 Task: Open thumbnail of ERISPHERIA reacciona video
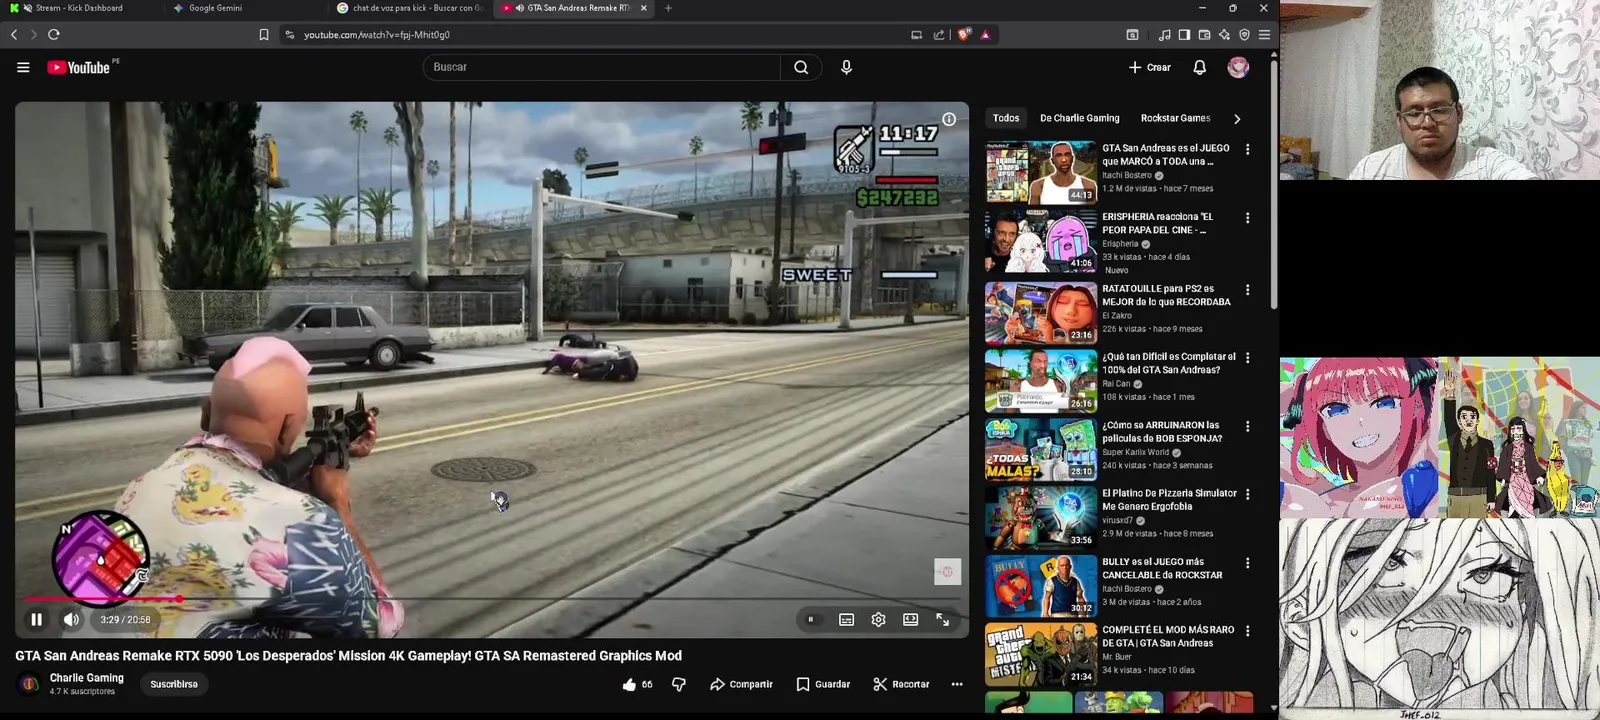pyautogui.click(x=1041, y=241)
